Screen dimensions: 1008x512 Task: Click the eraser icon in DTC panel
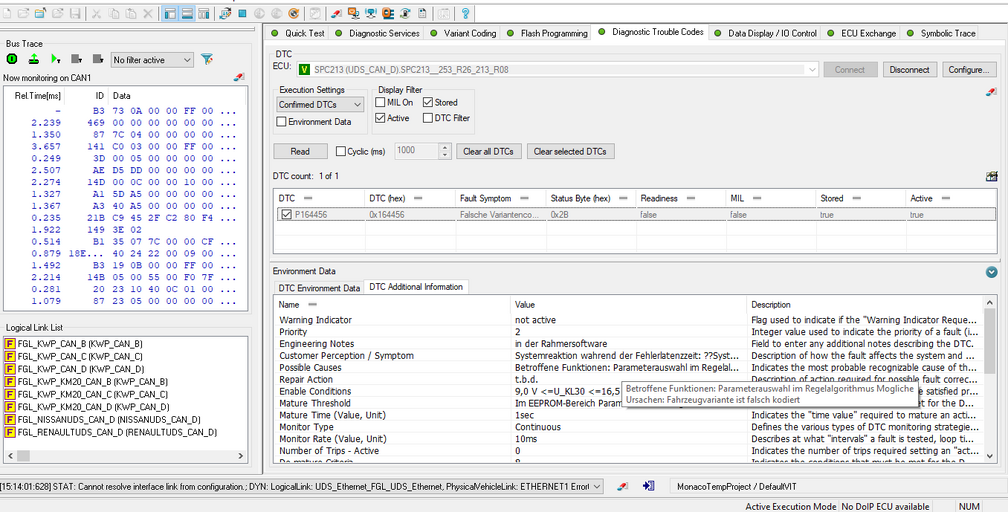(x=991, y=93)
